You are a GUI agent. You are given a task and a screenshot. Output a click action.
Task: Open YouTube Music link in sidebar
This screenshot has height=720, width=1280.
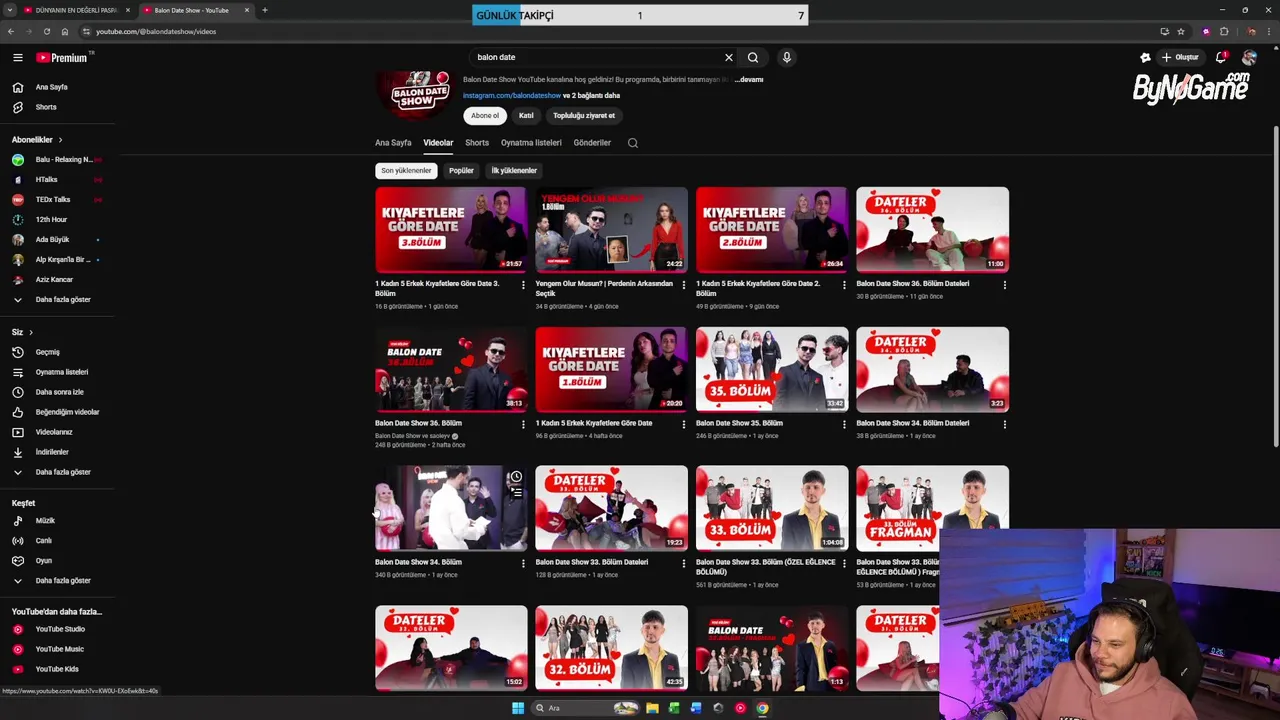point(58,649)
